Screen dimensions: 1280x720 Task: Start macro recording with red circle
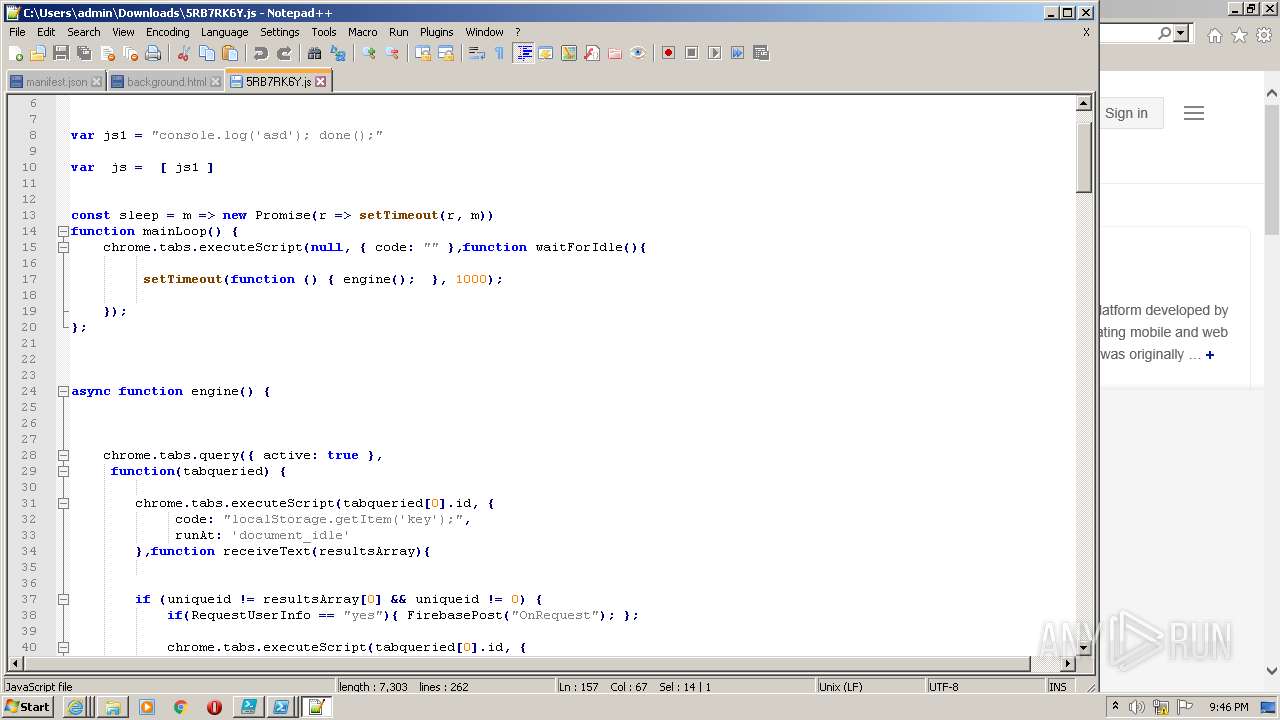[668, 53]
